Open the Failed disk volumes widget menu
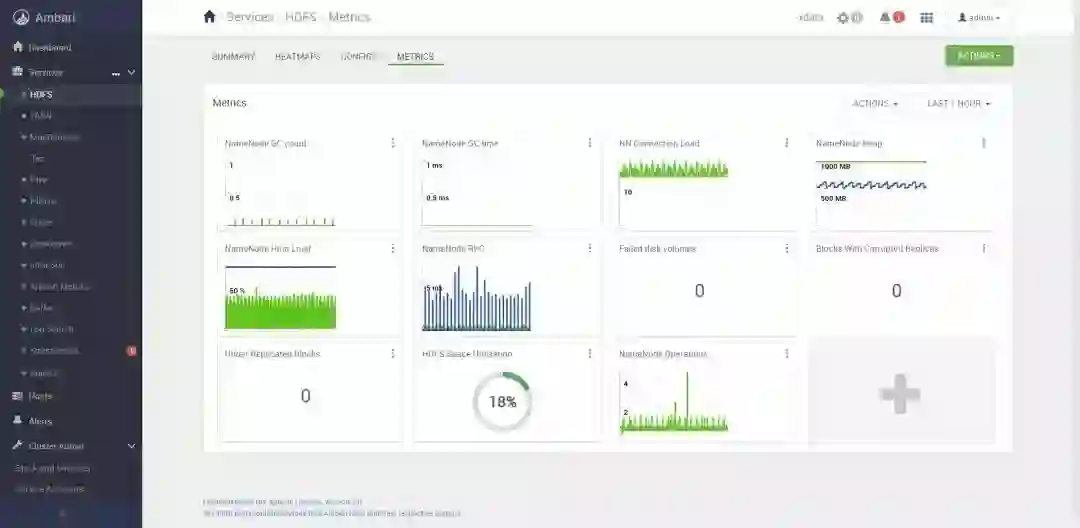Viewport: 1080px width, 528px height. pos(787,249)
